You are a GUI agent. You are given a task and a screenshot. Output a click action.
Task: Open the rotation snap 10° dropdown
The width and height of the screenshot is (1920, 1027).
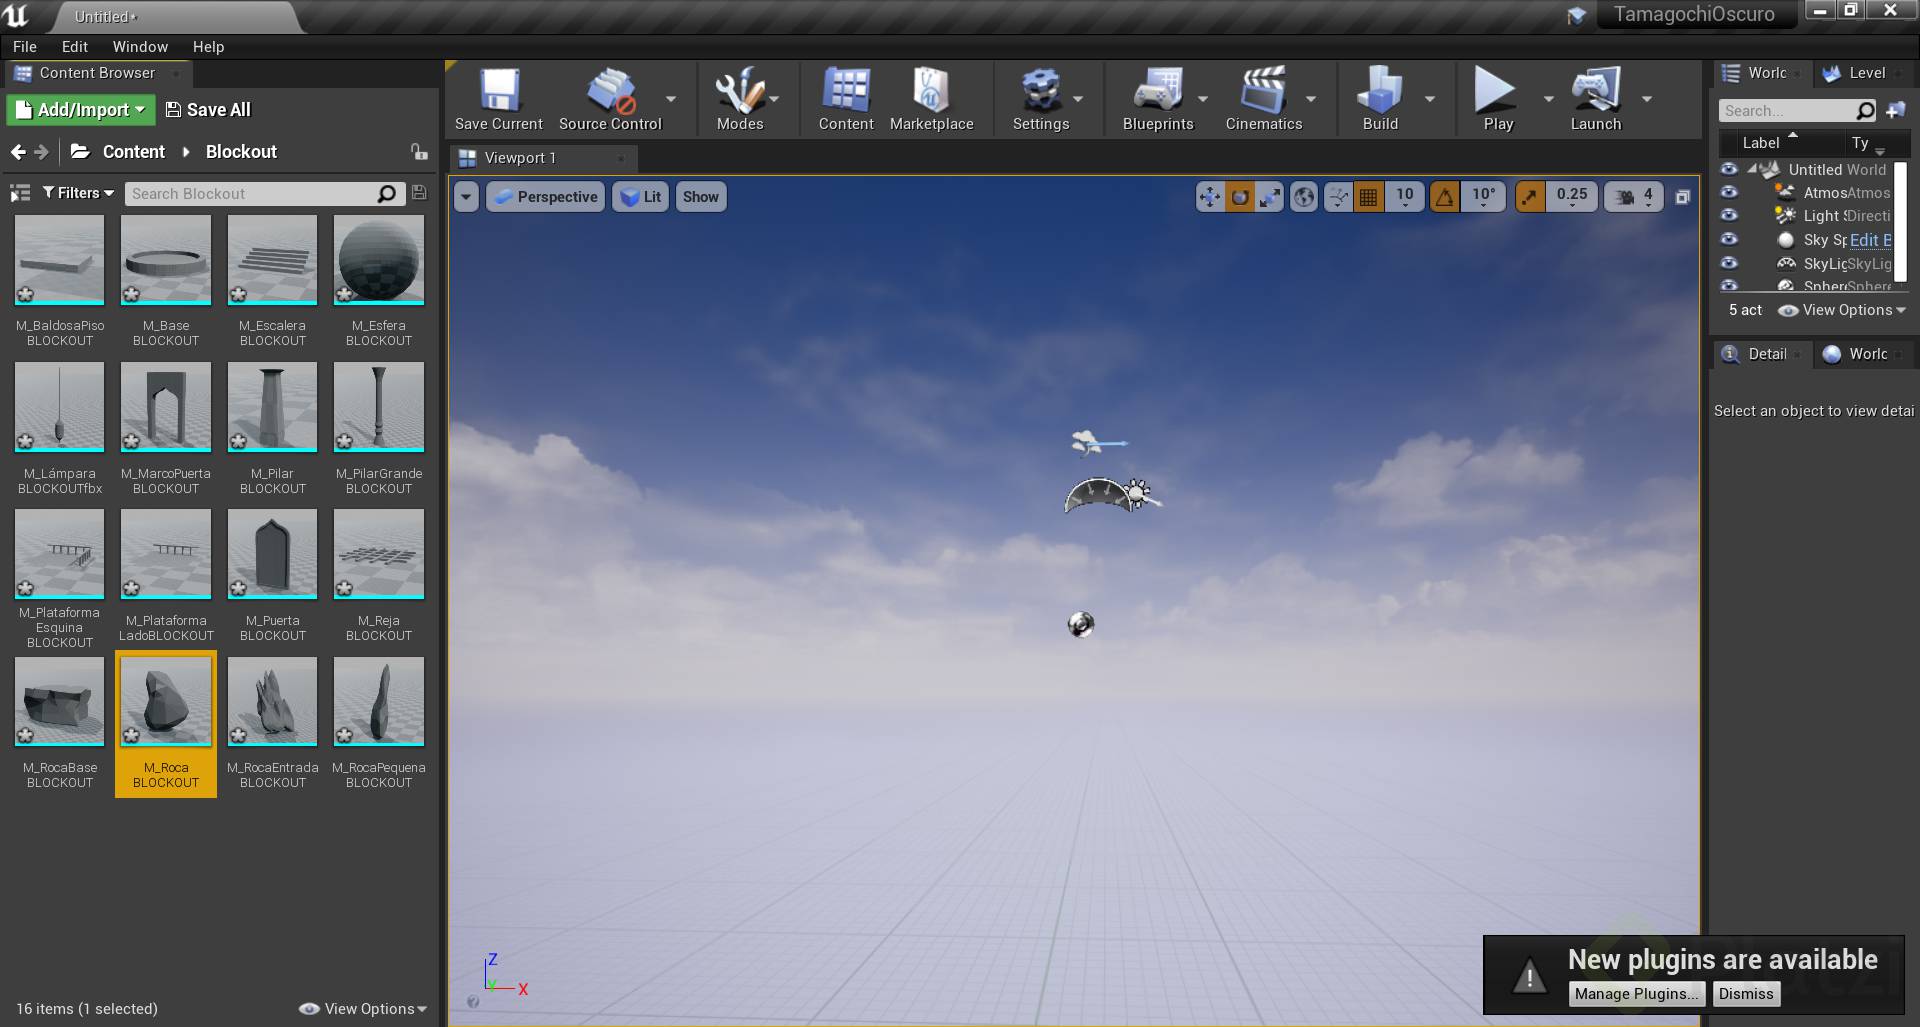[1484, 197]
